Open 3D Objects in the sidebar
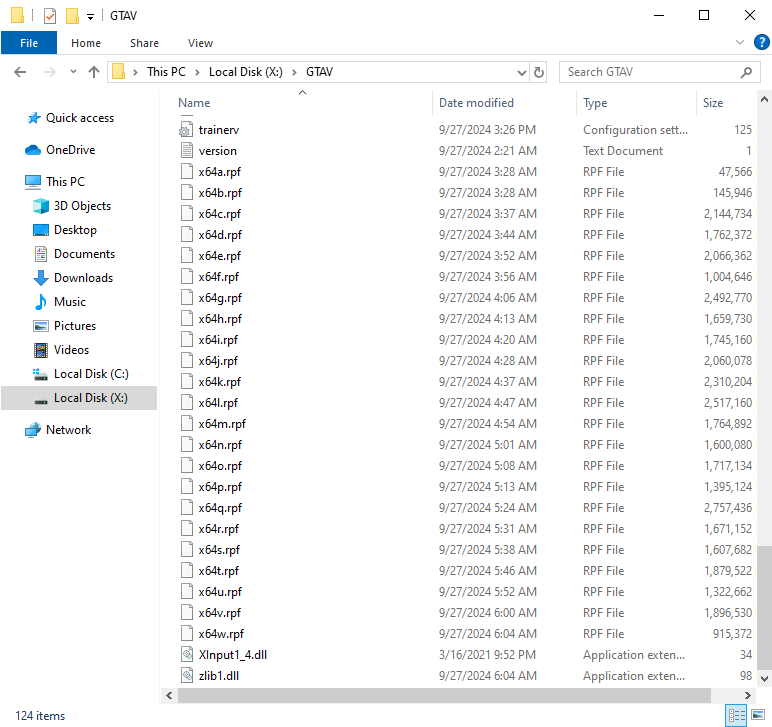 coord(82,206)
